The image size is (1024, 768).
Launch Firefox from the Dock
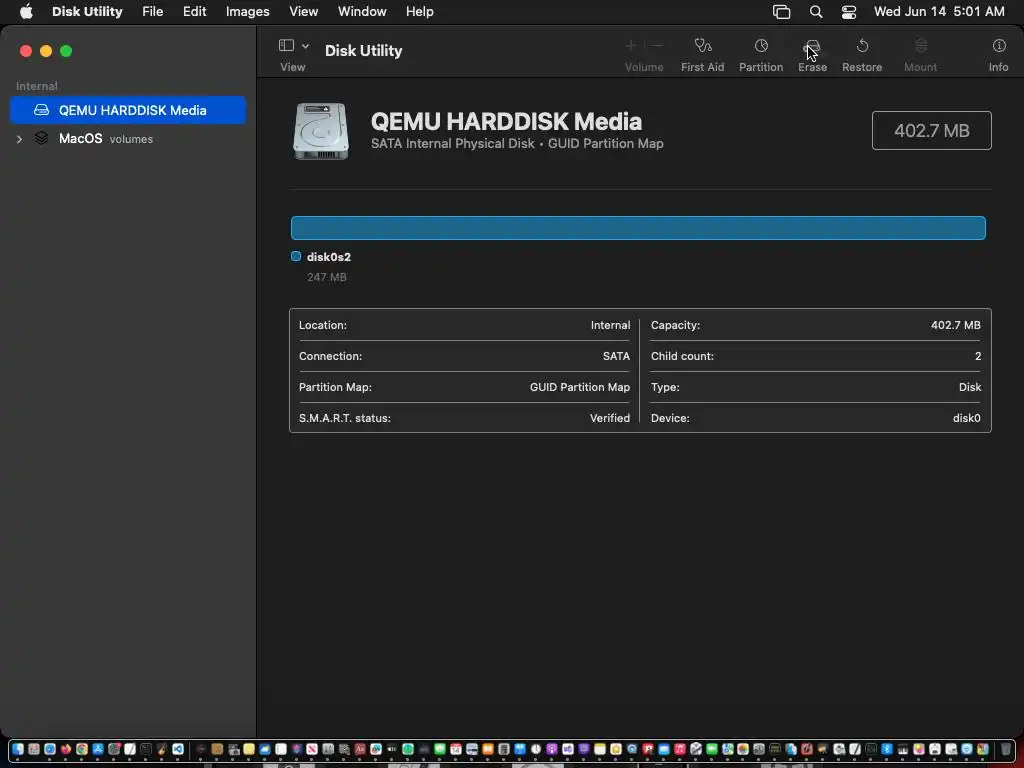pos(66,749)
